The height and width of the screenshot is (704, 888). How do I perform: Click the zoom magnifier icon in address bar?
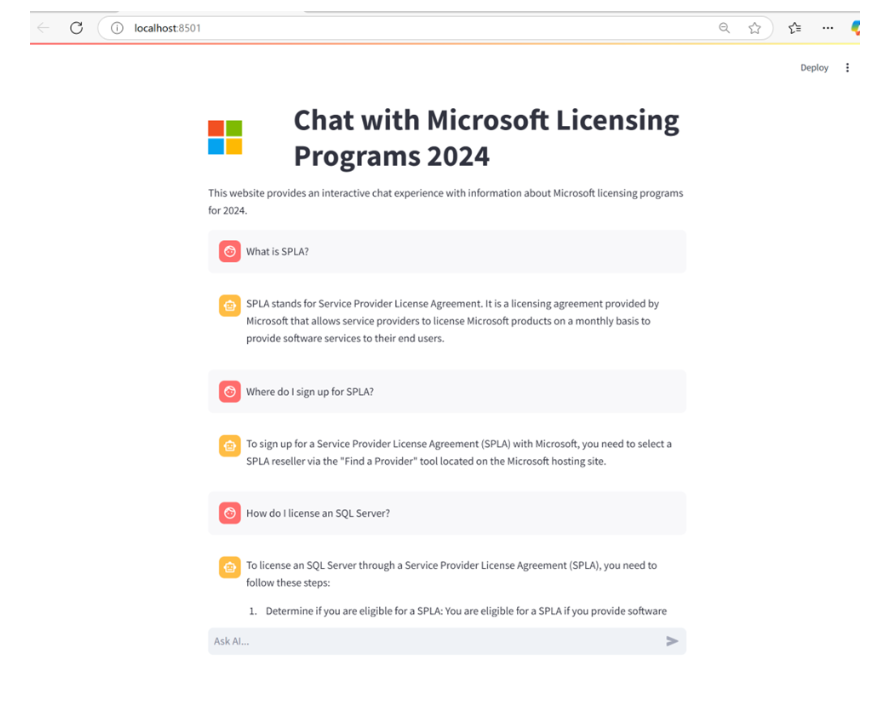(724, 28)
